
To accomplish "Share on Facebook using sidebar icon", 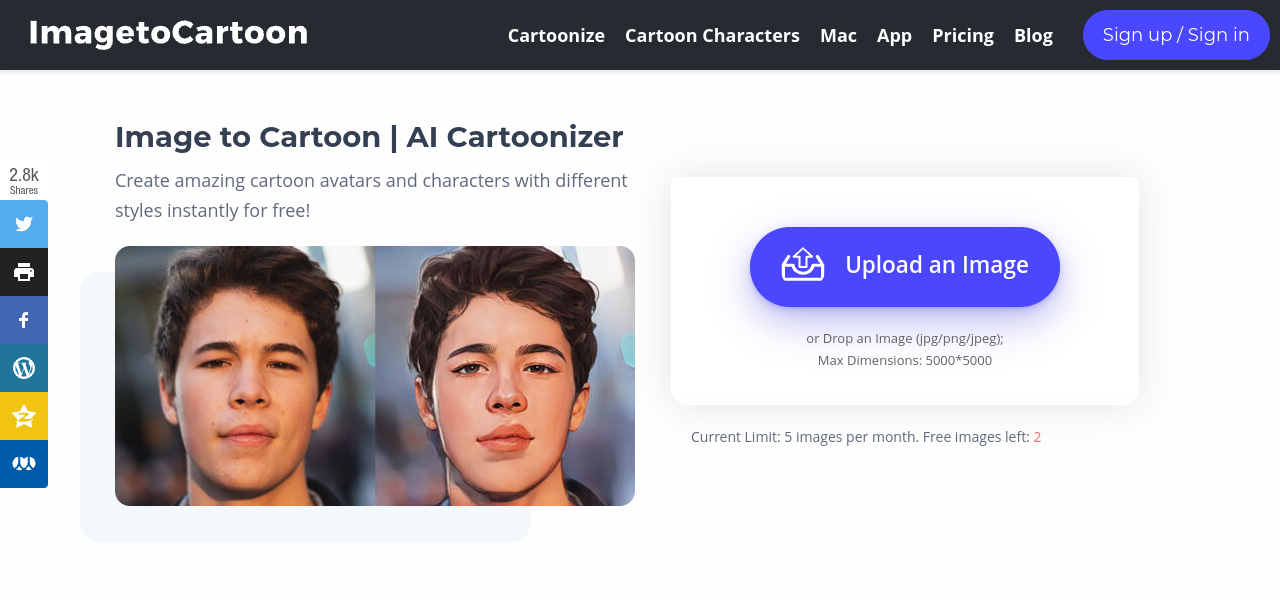I will (x=24, y=320).
